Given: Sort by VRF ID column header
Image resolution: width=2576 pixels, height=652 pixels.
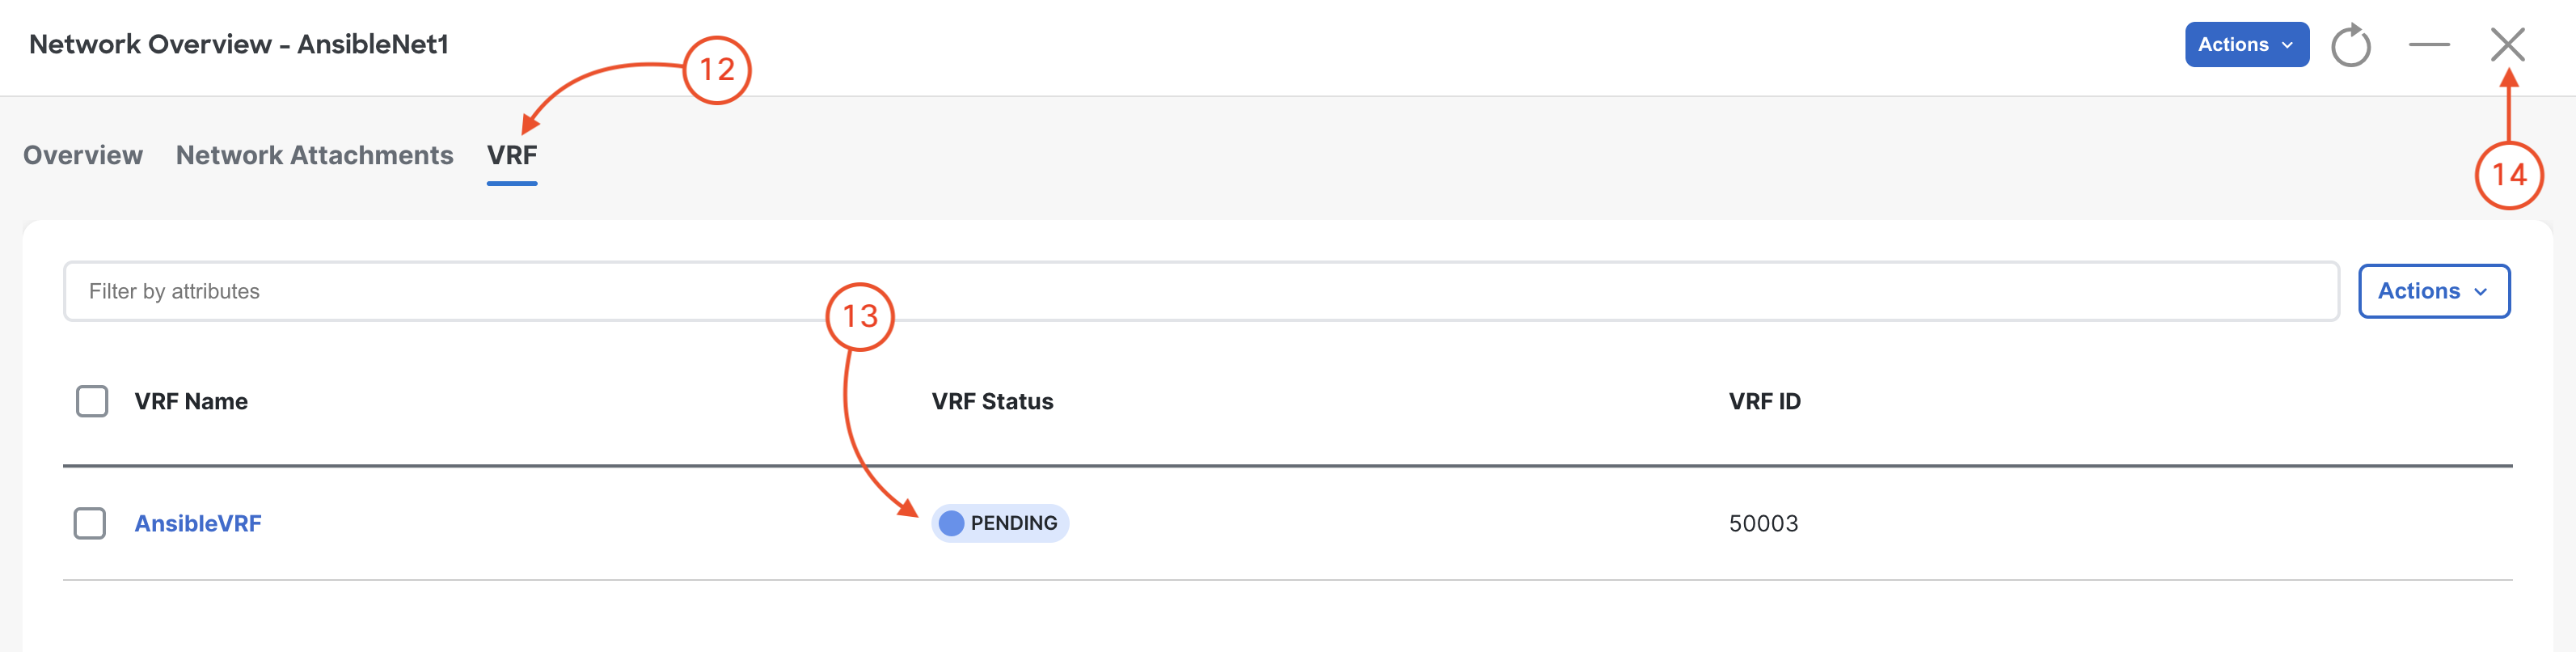Looking at the screenshot, I should (1764, 401).
